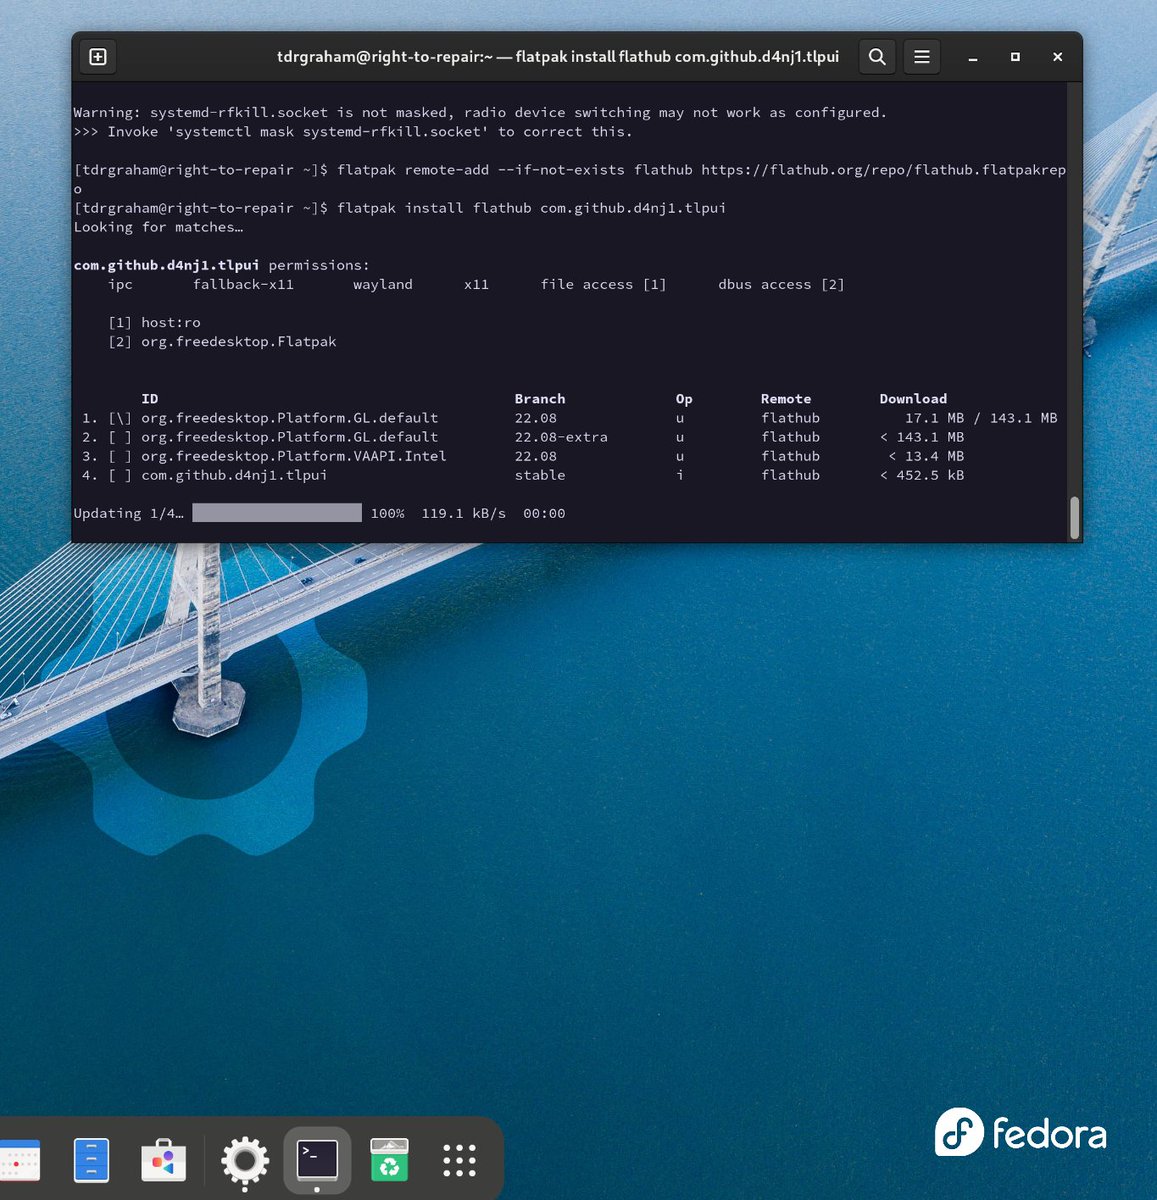
Task: Click the 'fallback-x11' permission
Action: [x=243, y=284]
